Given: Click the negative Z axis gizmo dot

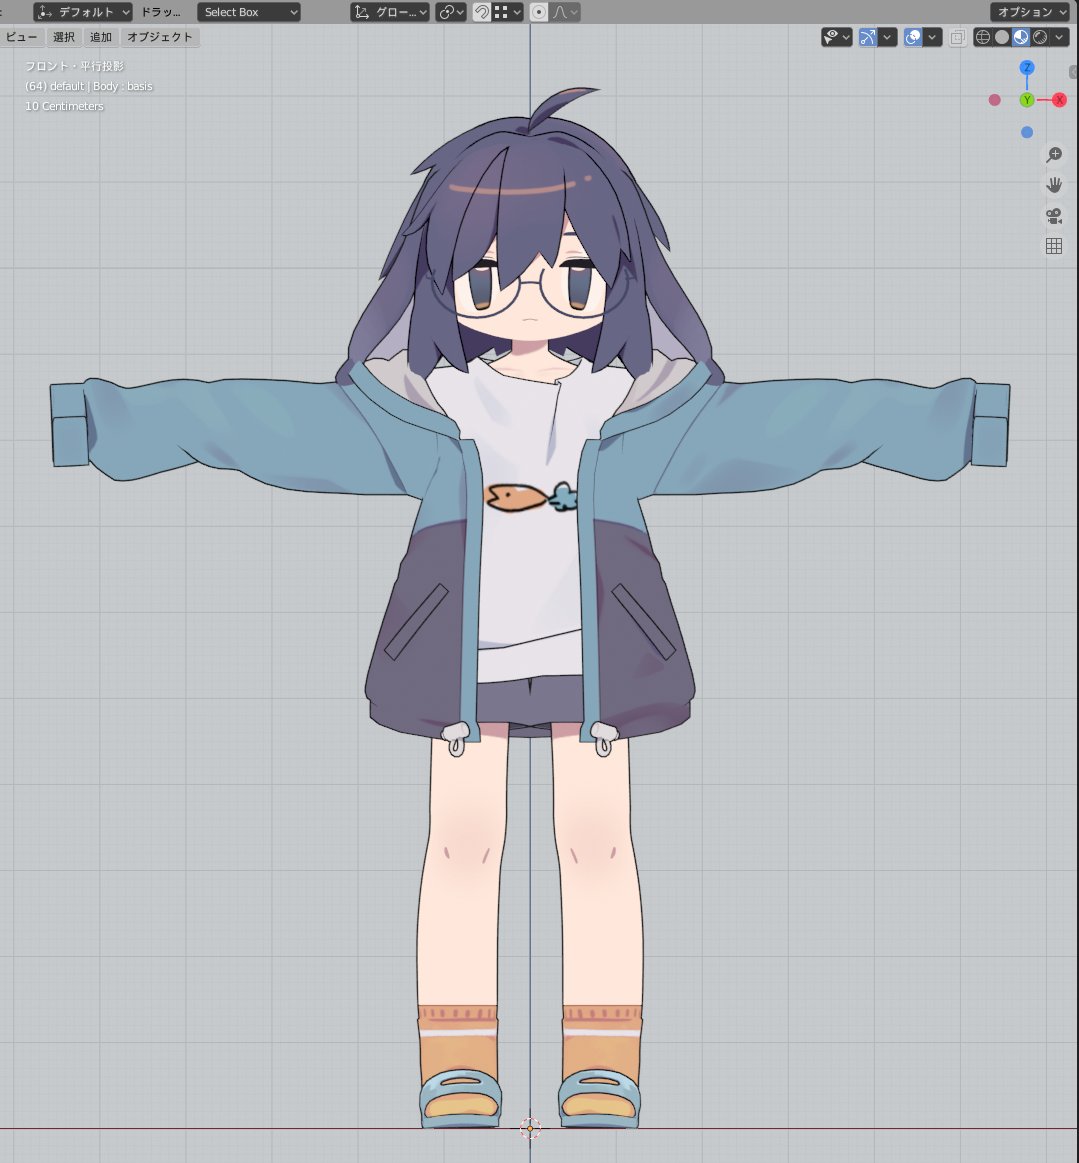Looking at the screenshot, I should 1027,132.
